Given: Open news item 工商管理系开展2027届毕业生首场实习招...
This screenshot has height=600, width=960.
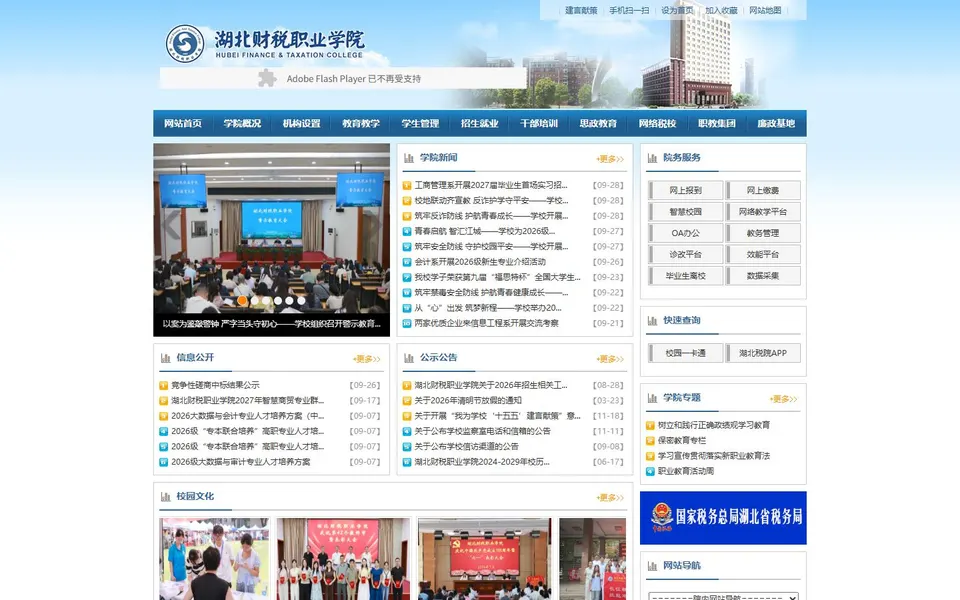Looking at the screenshot, I should [491, 185].
